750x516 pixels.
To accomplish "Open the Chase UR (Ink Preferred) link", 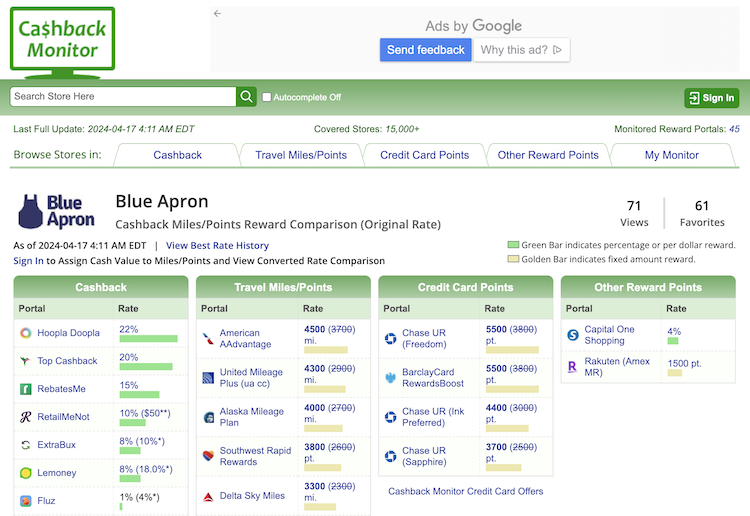I will click(433, 417).
